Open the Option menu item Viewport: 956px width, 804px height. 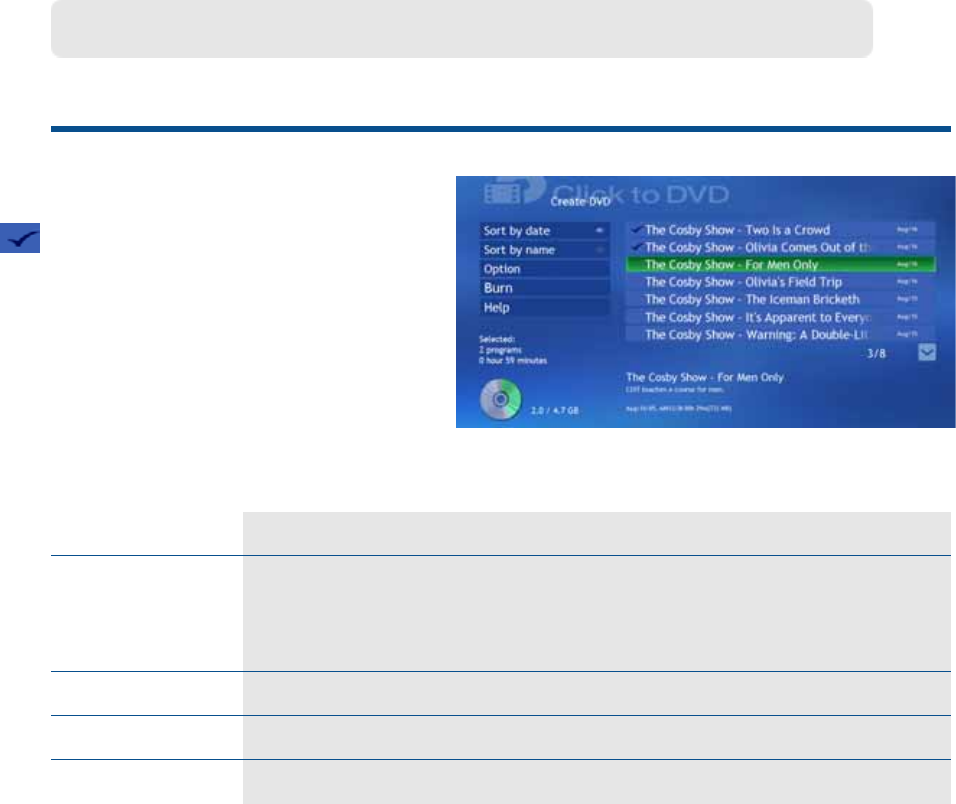tap(544, 269)
